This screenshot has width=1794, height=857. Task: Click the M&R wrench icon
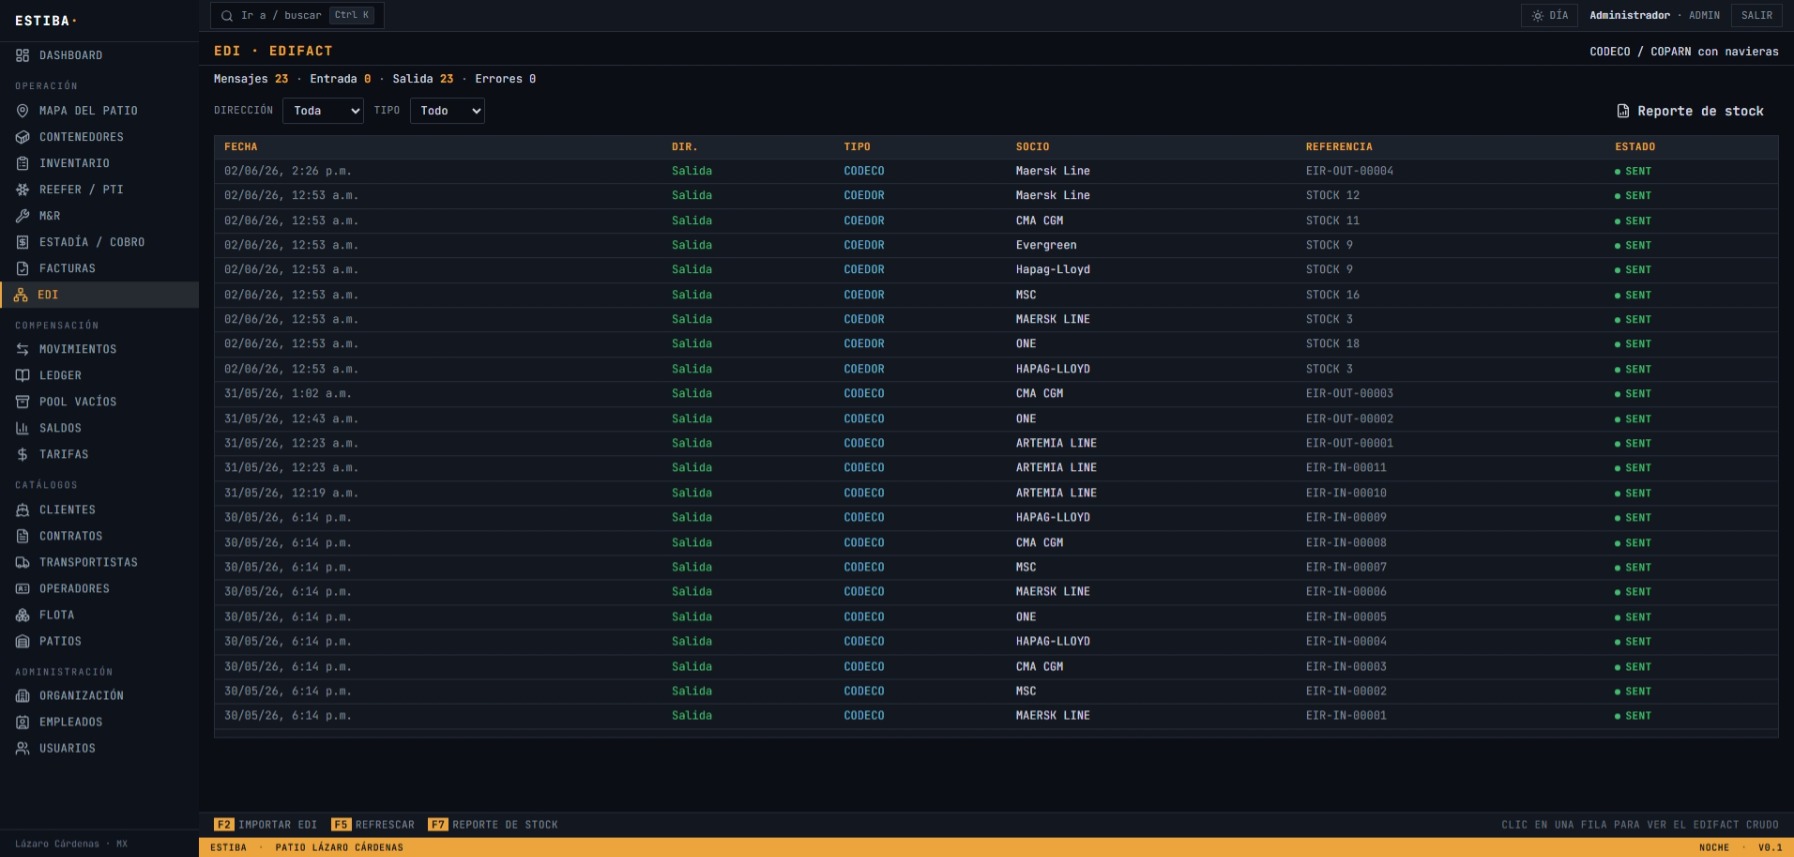pyautogui.click(x=22, y=216)
